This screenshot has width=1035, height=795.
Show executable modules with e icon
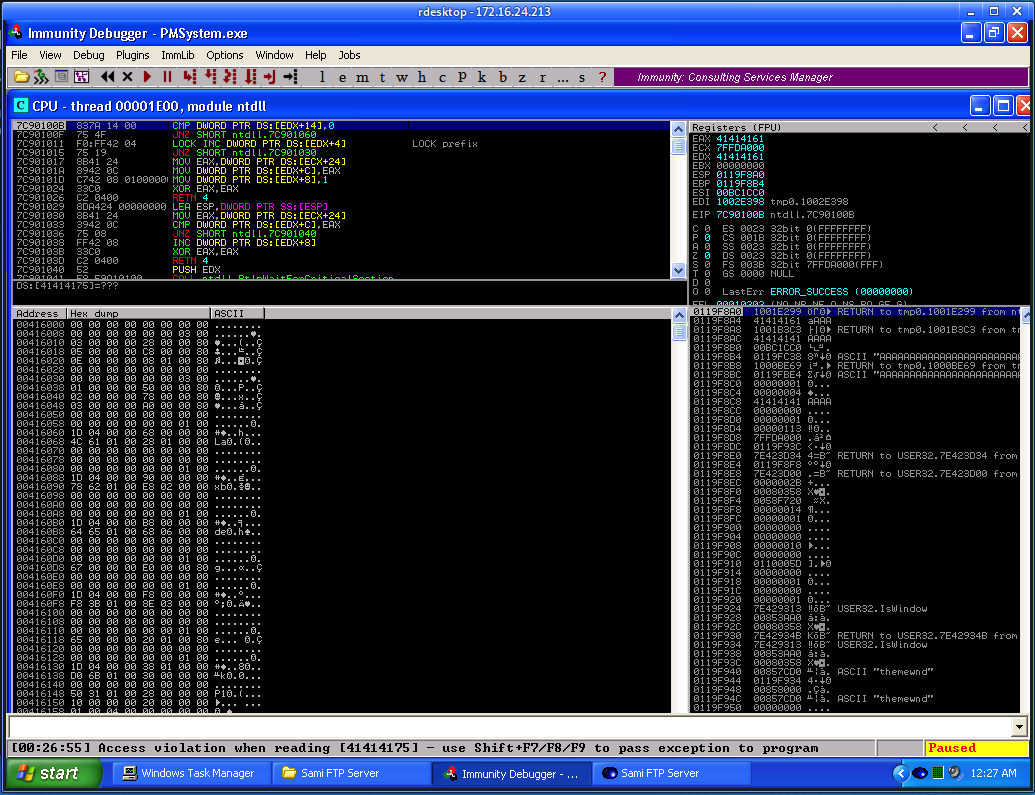(x=342, y=77)
